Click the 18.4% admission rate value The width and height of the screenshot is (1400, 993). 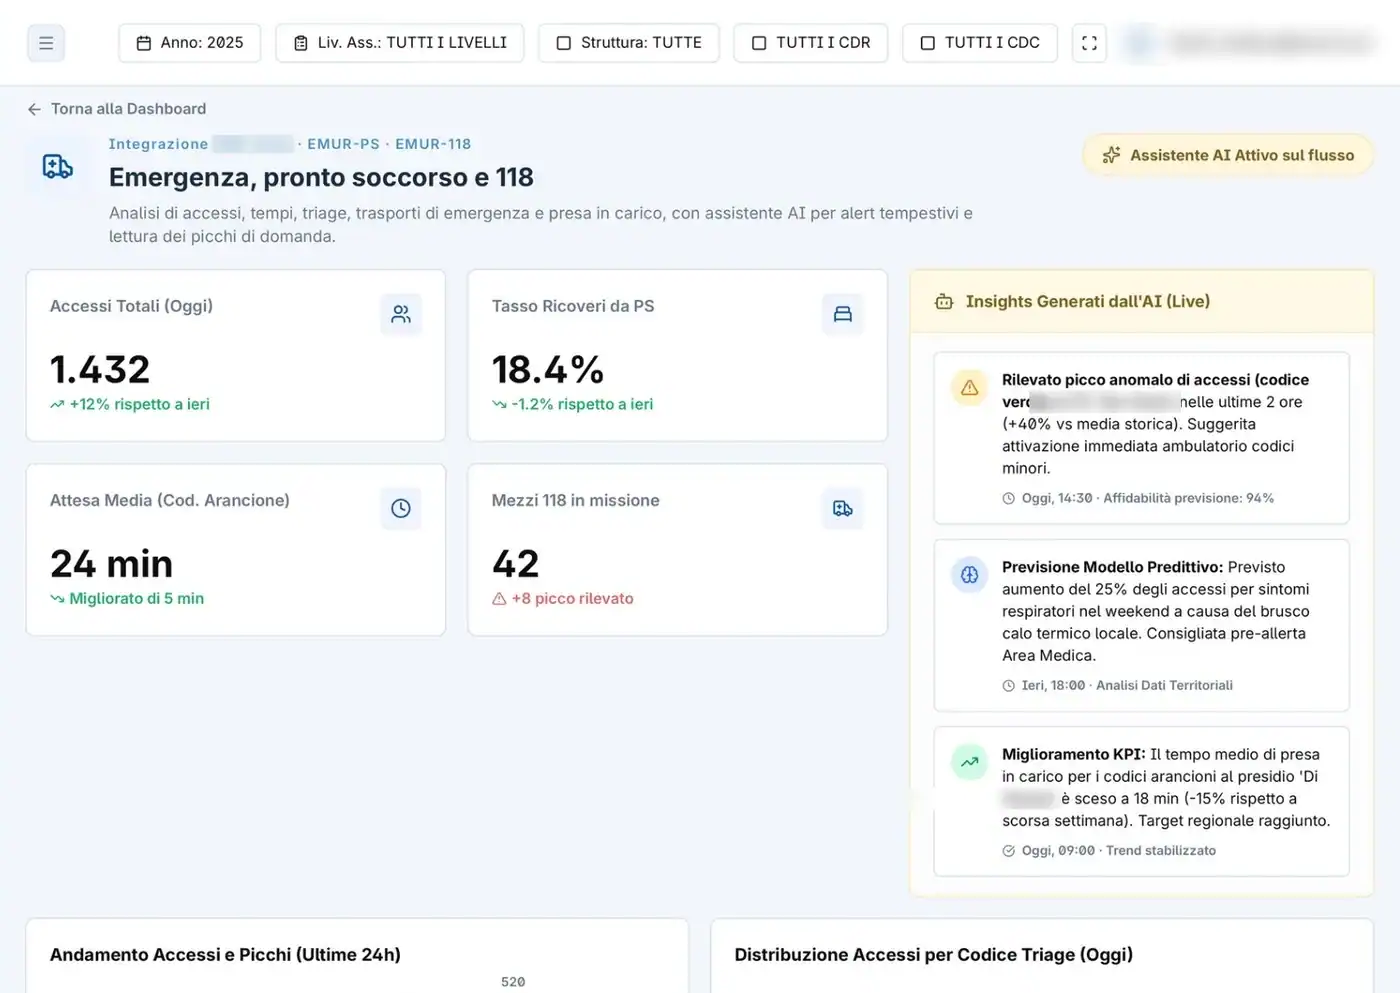548,370
